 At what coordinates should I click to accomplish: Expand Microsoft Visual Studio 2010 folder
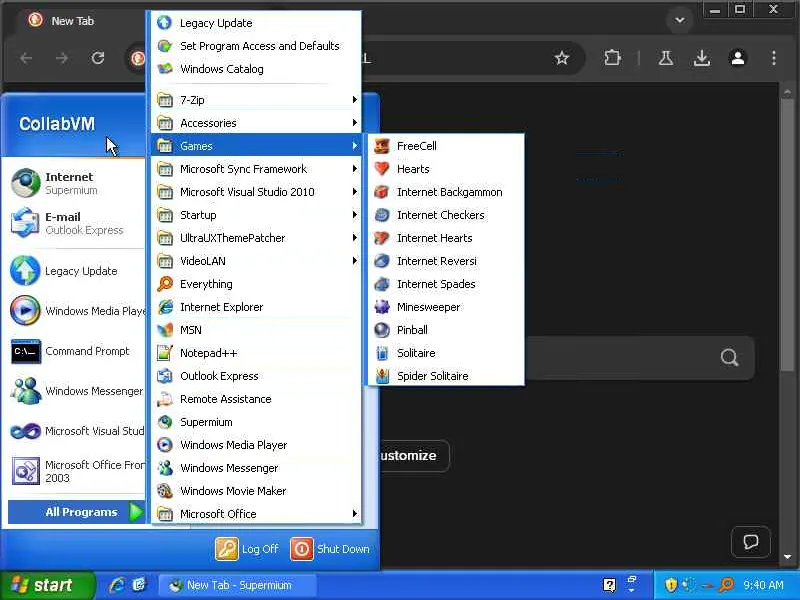pos(256,192)
